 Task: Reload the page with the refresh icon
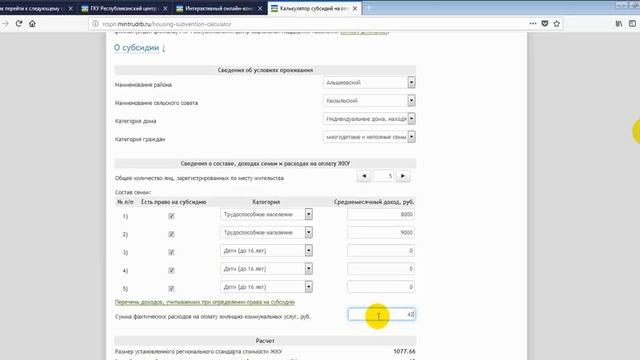19,24
